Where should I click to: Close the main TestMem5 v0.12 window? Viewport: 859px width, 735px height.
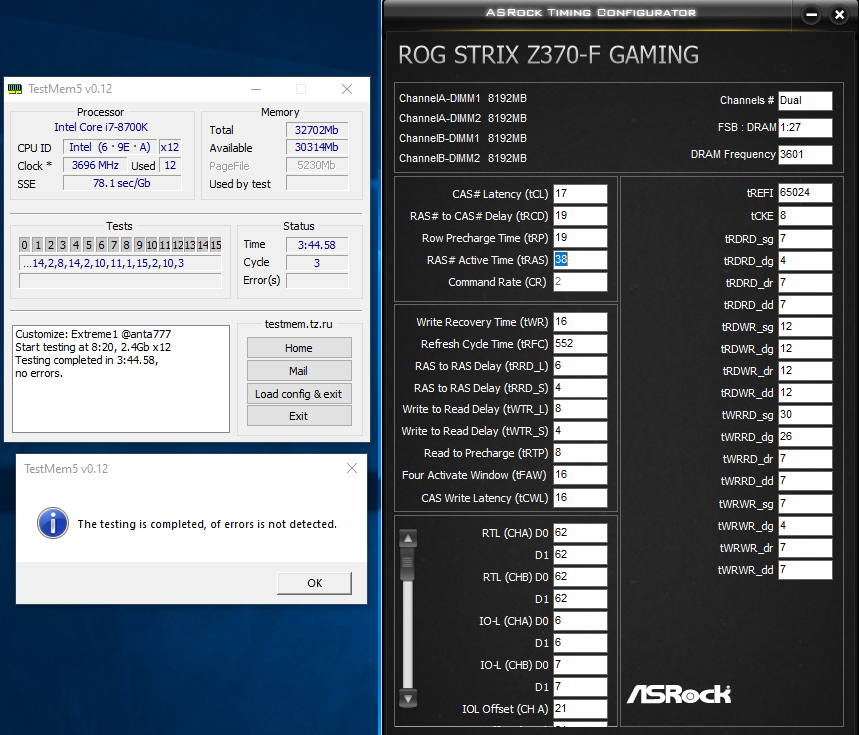(x=347, y=89)
